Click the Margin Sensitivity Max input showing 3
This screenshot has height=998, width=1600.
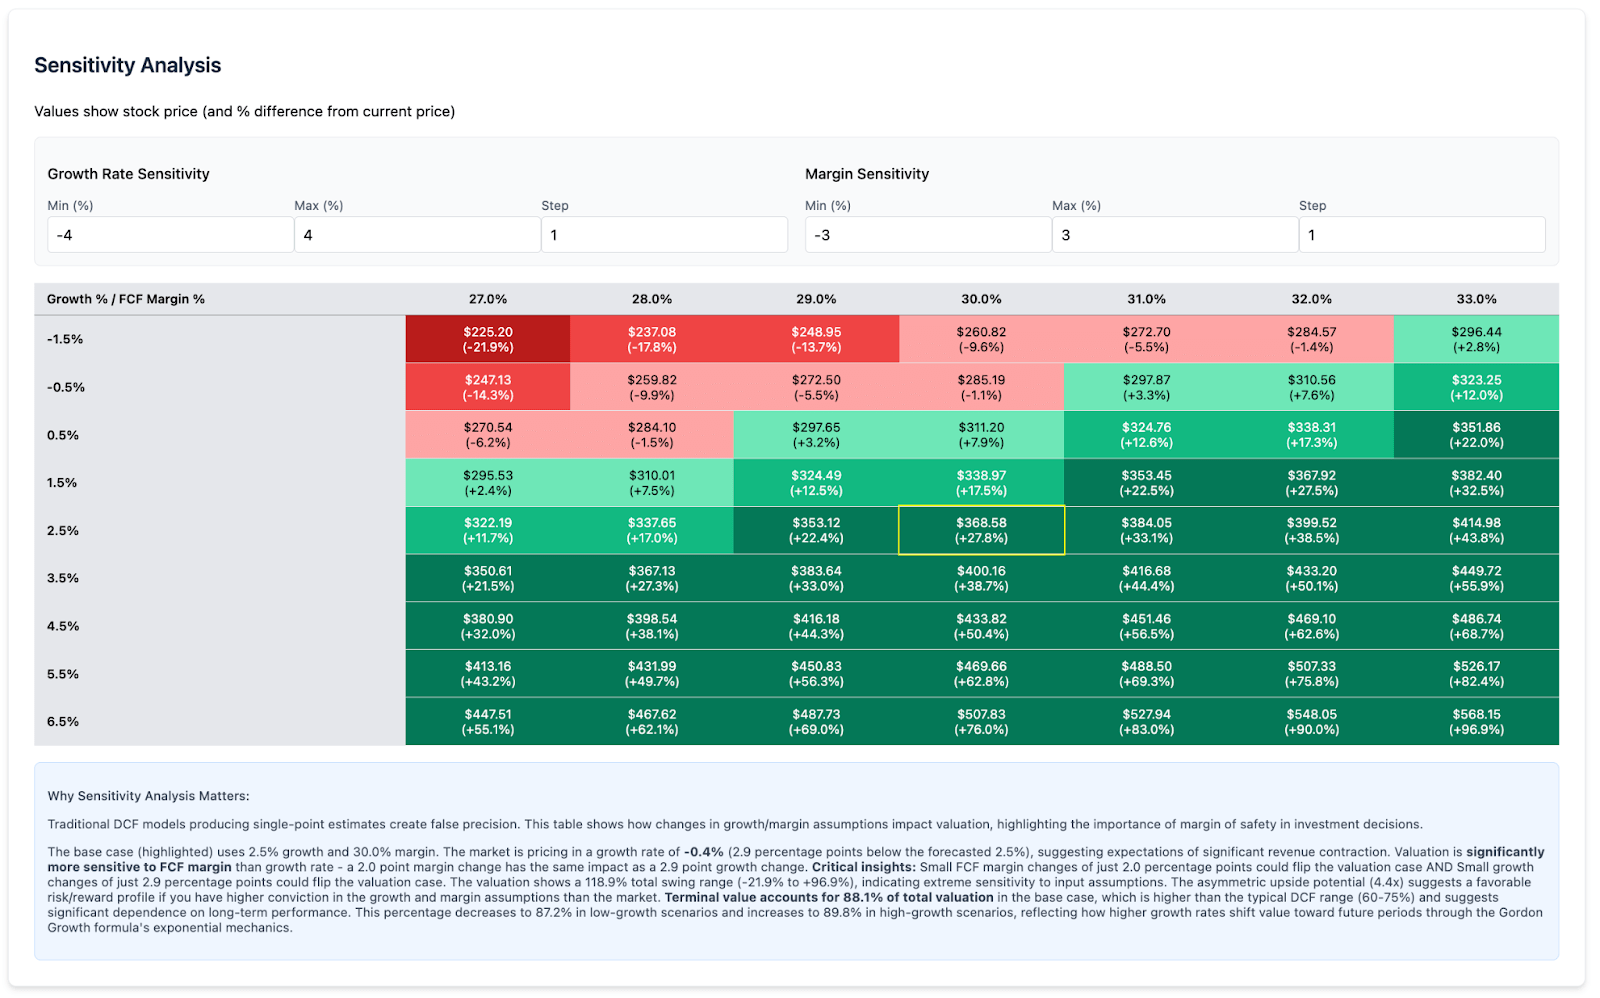click(1174, 234)
